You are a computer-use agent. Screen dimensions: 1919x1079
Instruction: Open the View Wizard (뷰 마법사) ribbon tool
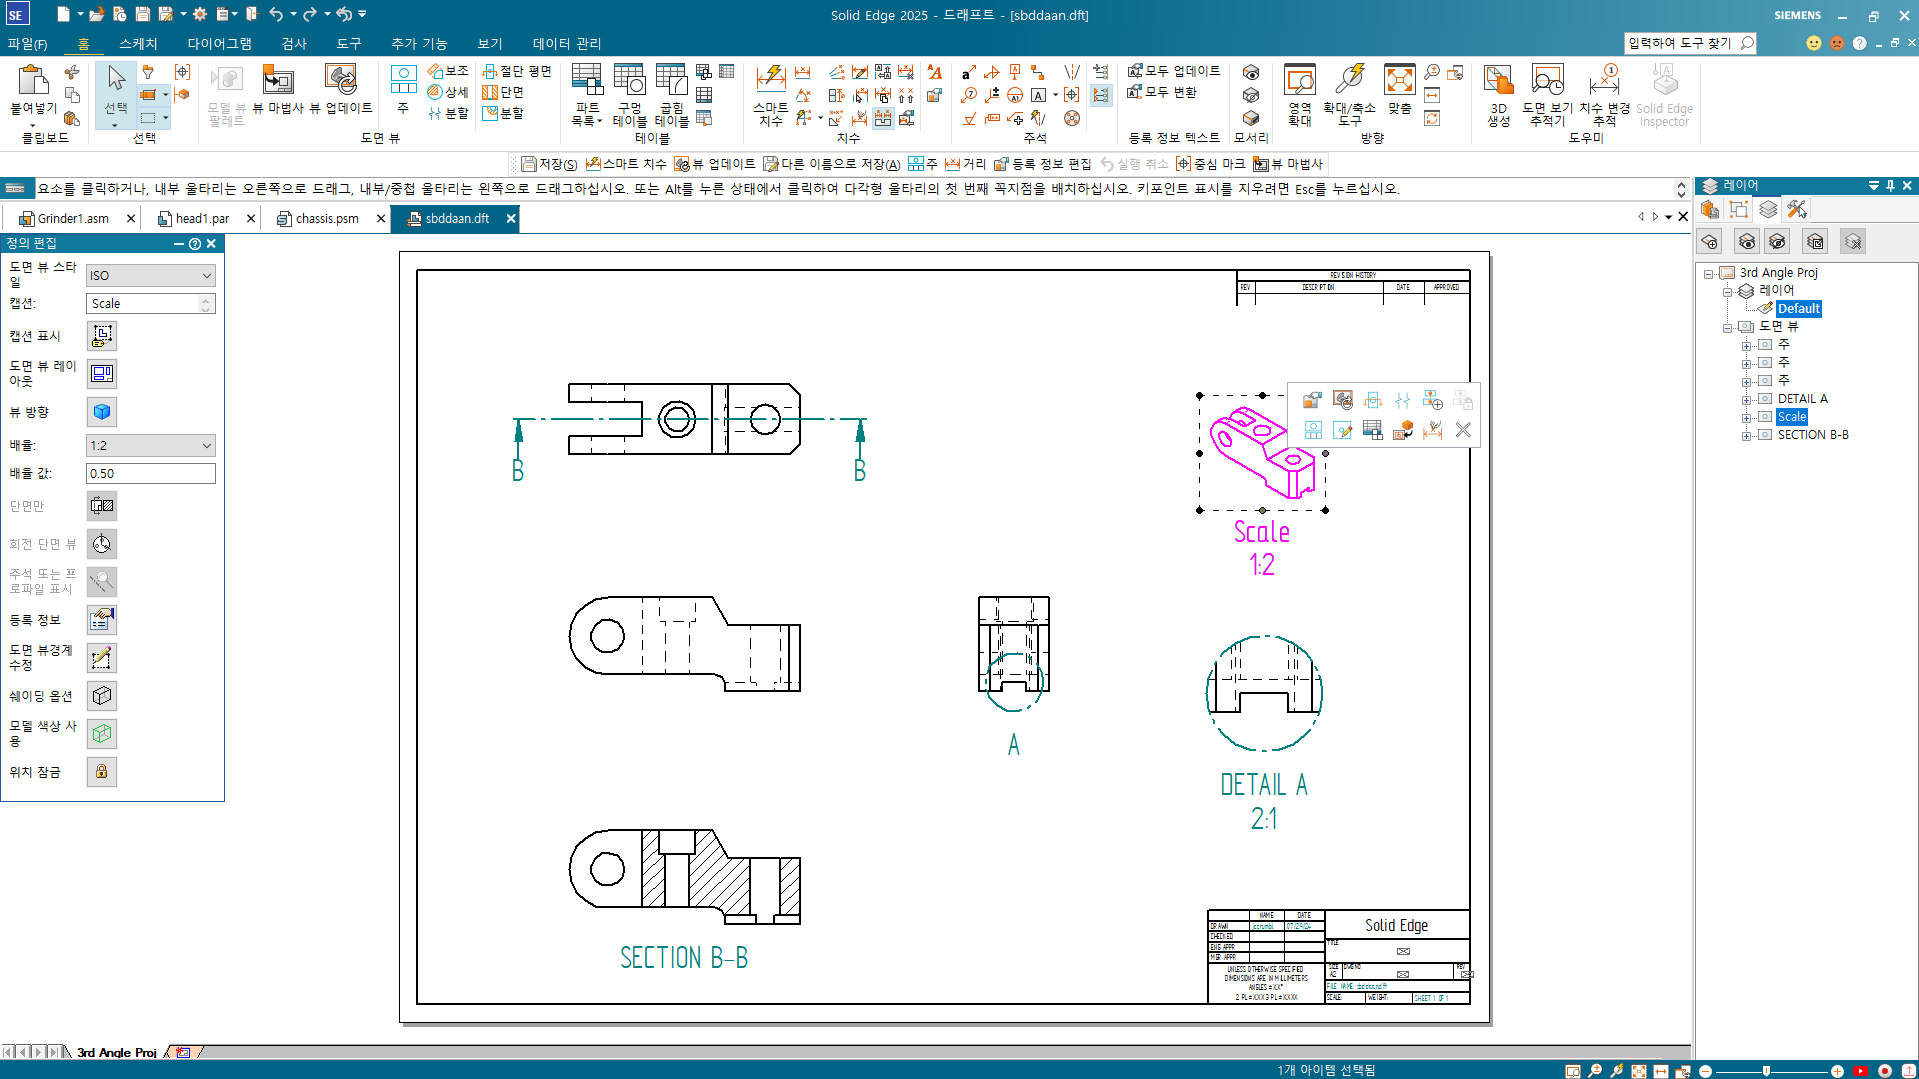click(278, 88)
